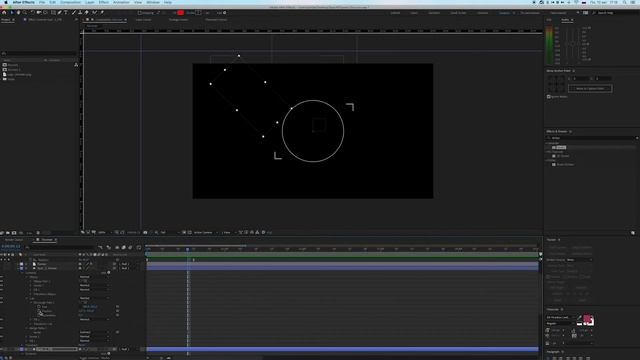The height and width of the screenshot is (360, 640).
Task: Select the Zoom magnifier tool
Action: pos(24,13)
